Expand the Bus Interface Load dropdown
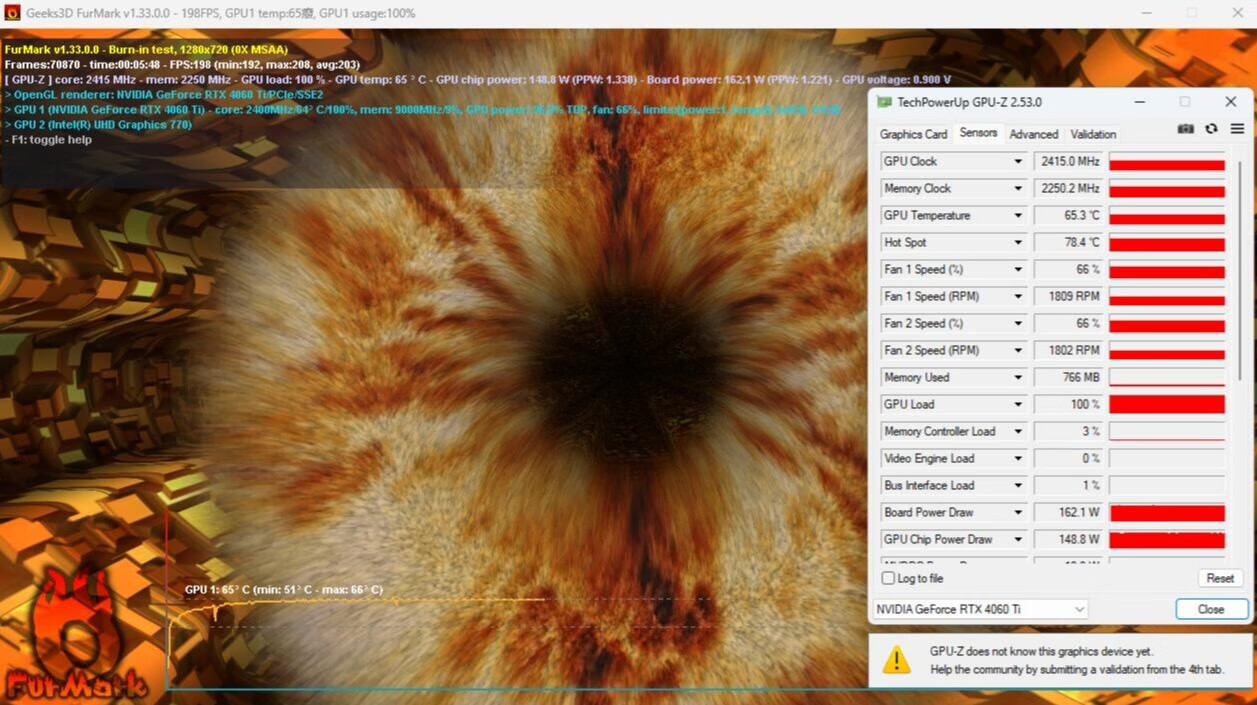Screen dimensions: 1257x705 pyautogui.click(x=1018, y=485)
